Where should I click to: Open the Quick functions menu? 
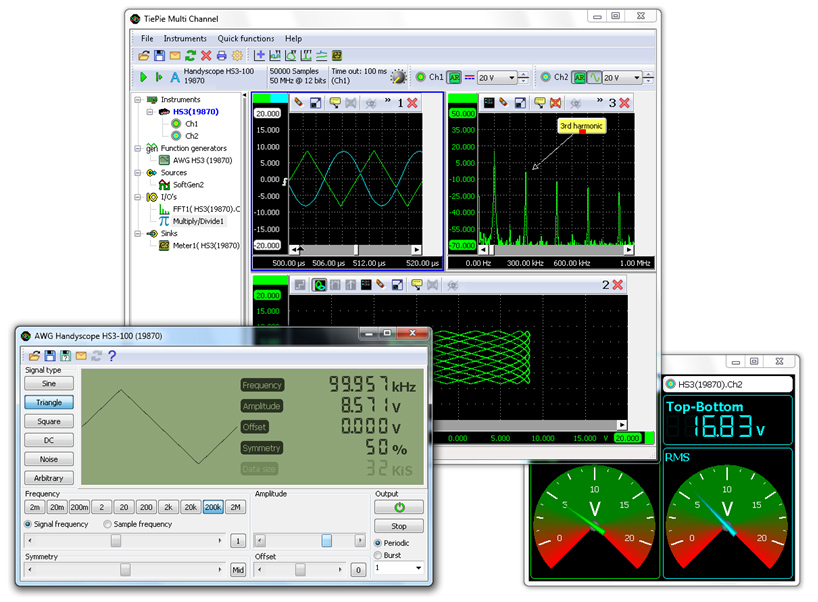pos(246,39)
